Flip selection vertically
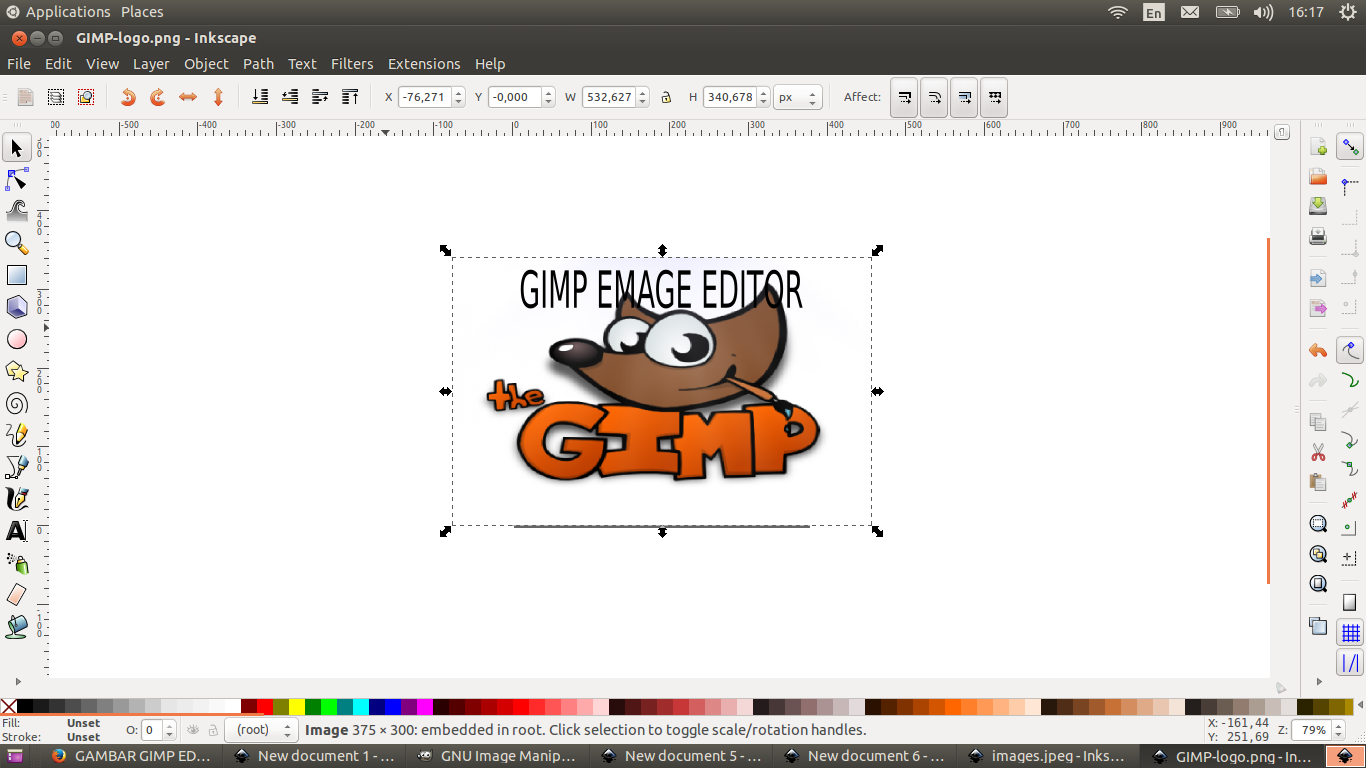This screenshot has height=768, width=1366. [x=218, y=97]
